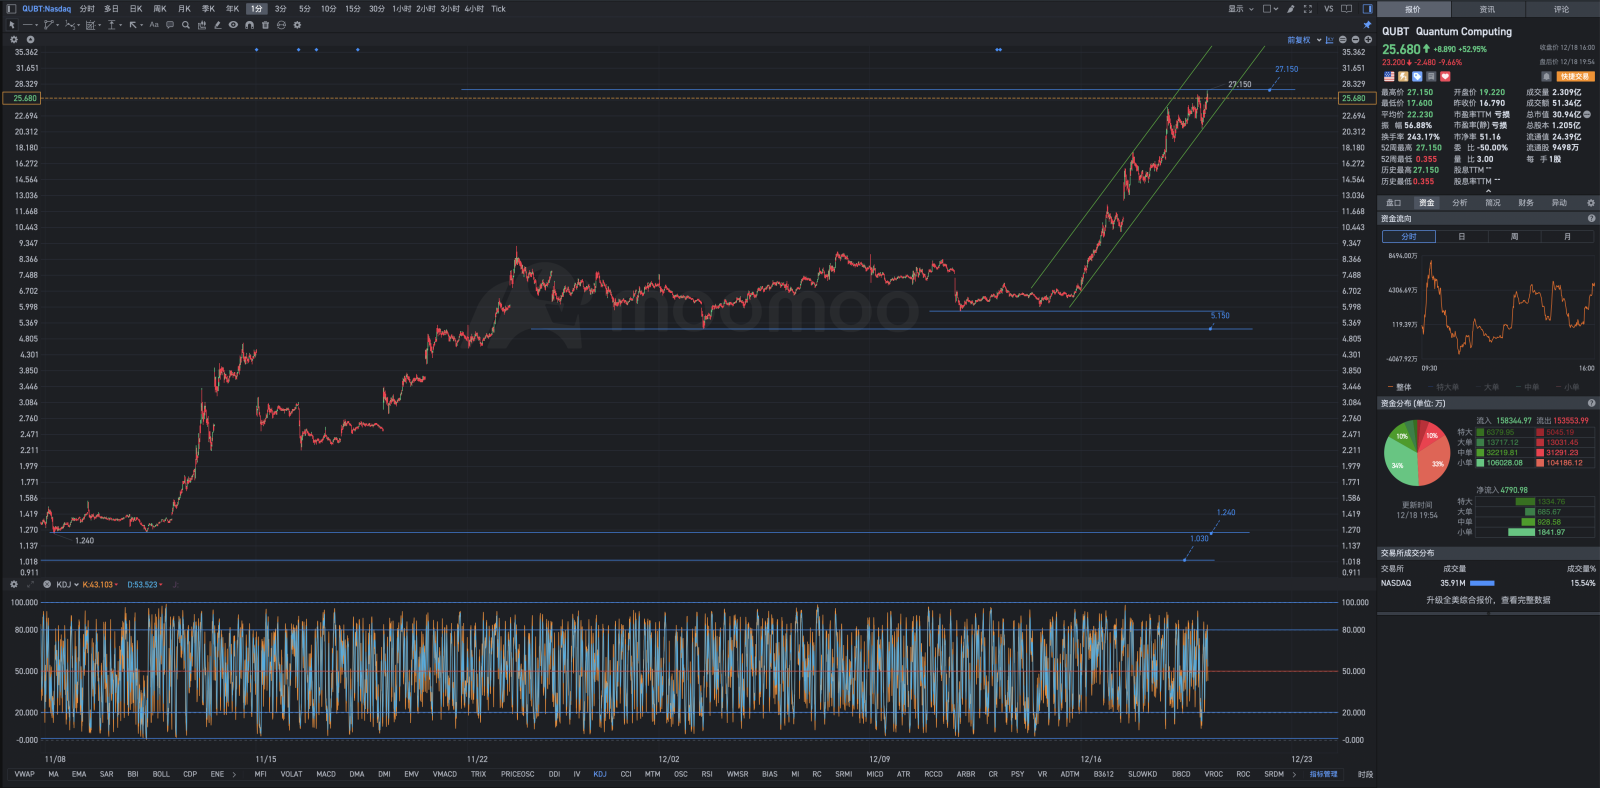
Task: Open the money-flow help question icon
Action: (x=1591, y=218)
